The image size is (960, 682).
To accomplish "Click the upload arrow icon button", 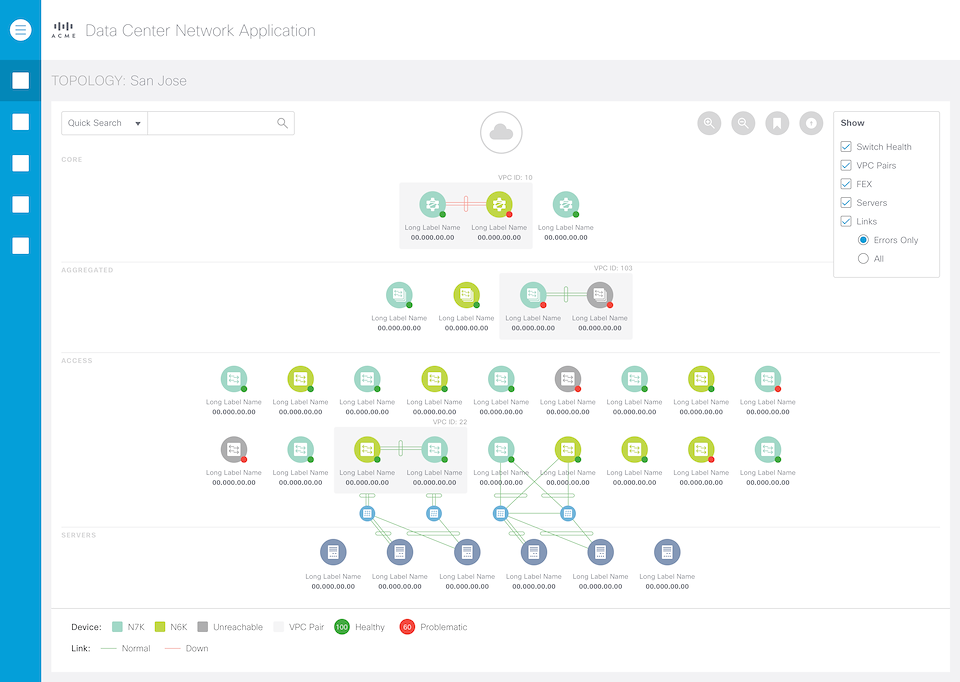I will pos(811,123).
